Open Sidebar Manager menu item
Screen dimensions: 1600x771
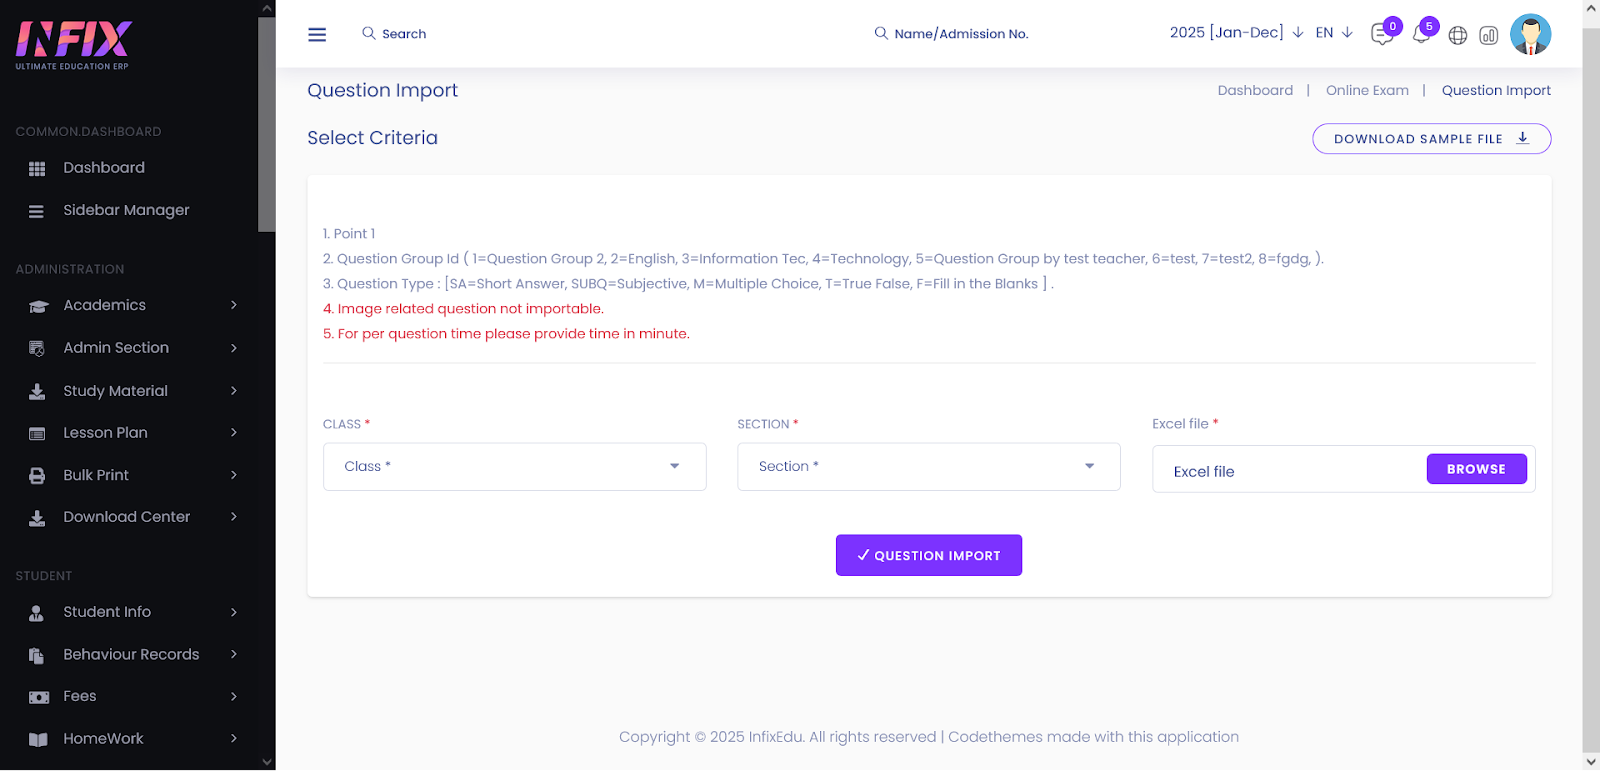click(126, 210)
